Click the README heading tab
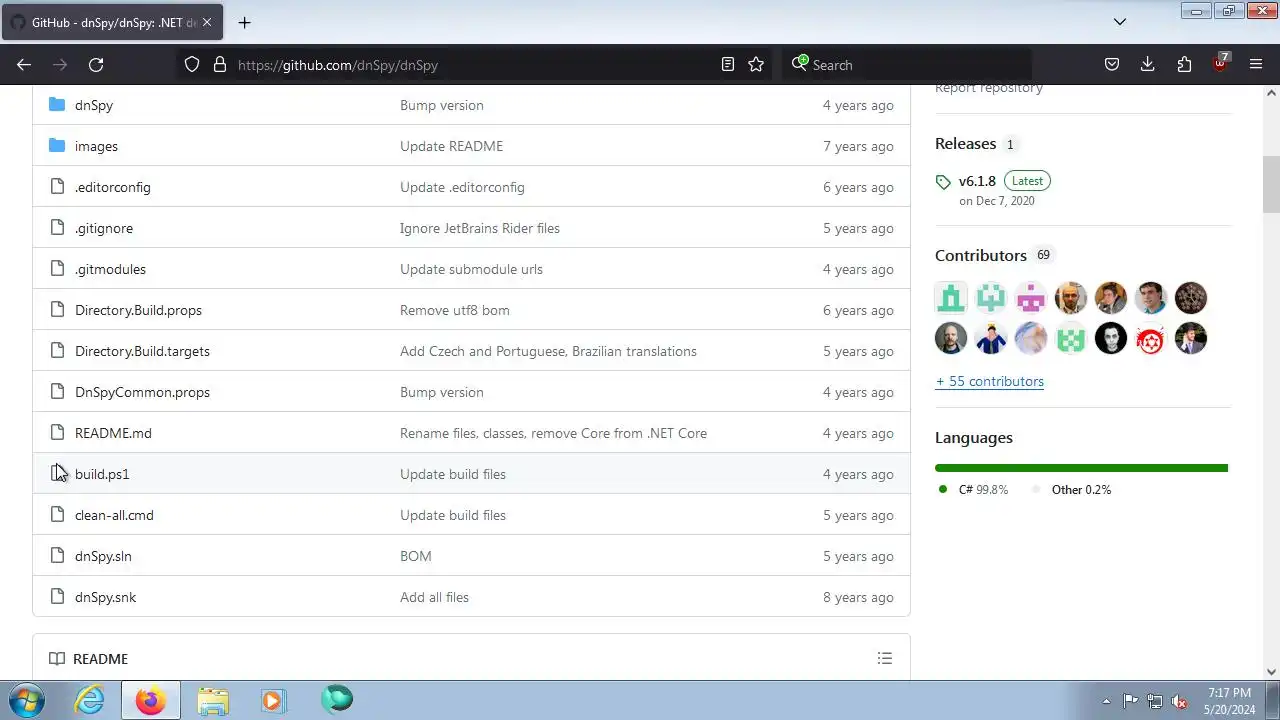This screenshot has width=1280, height=720. tap(89, 659)
